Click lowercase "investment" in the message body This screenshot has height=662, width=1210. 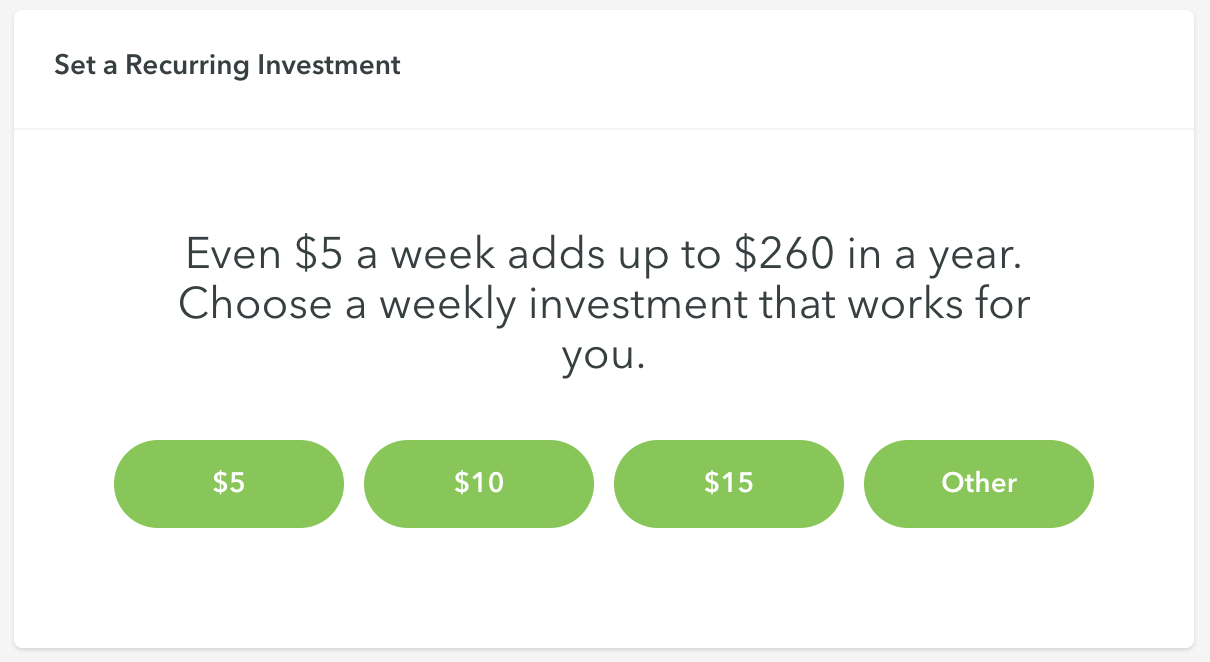(x=640, y=304)
